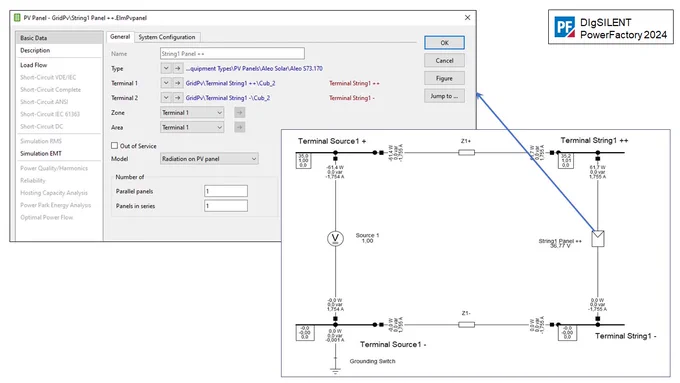Click the Grounding Switch label
Screen dimensions: 680x383
373,361
